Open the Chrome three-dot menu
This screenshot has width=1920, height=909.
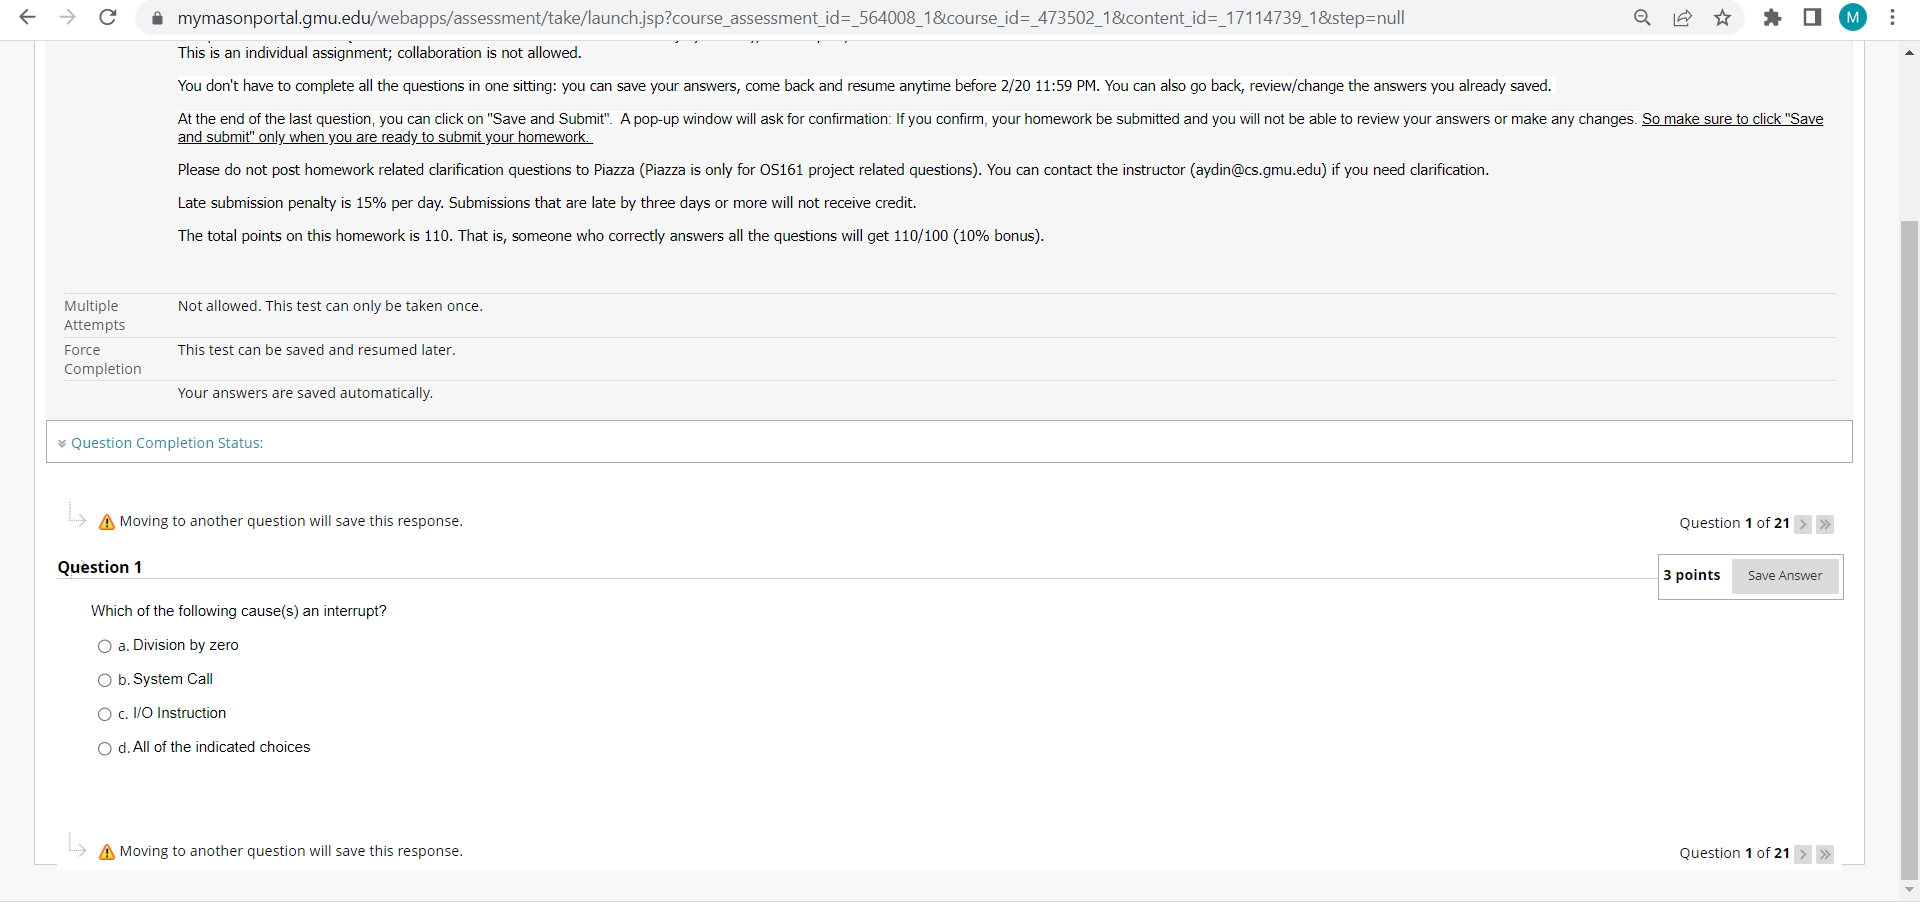click(1892, 17)
